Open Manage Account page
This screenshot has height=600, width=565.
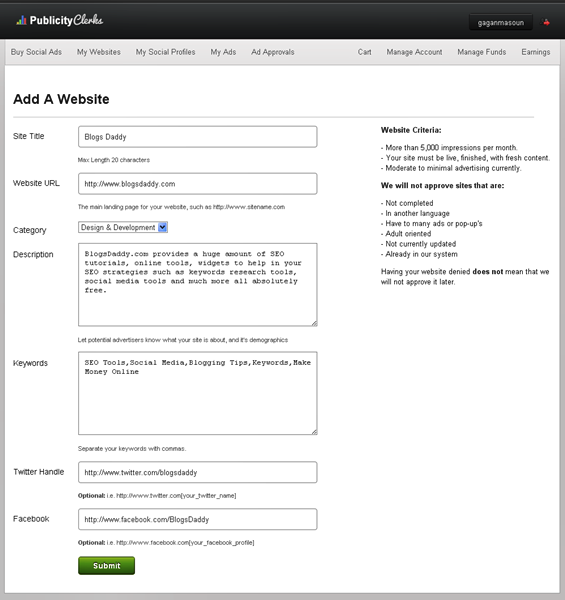[414, 52]
